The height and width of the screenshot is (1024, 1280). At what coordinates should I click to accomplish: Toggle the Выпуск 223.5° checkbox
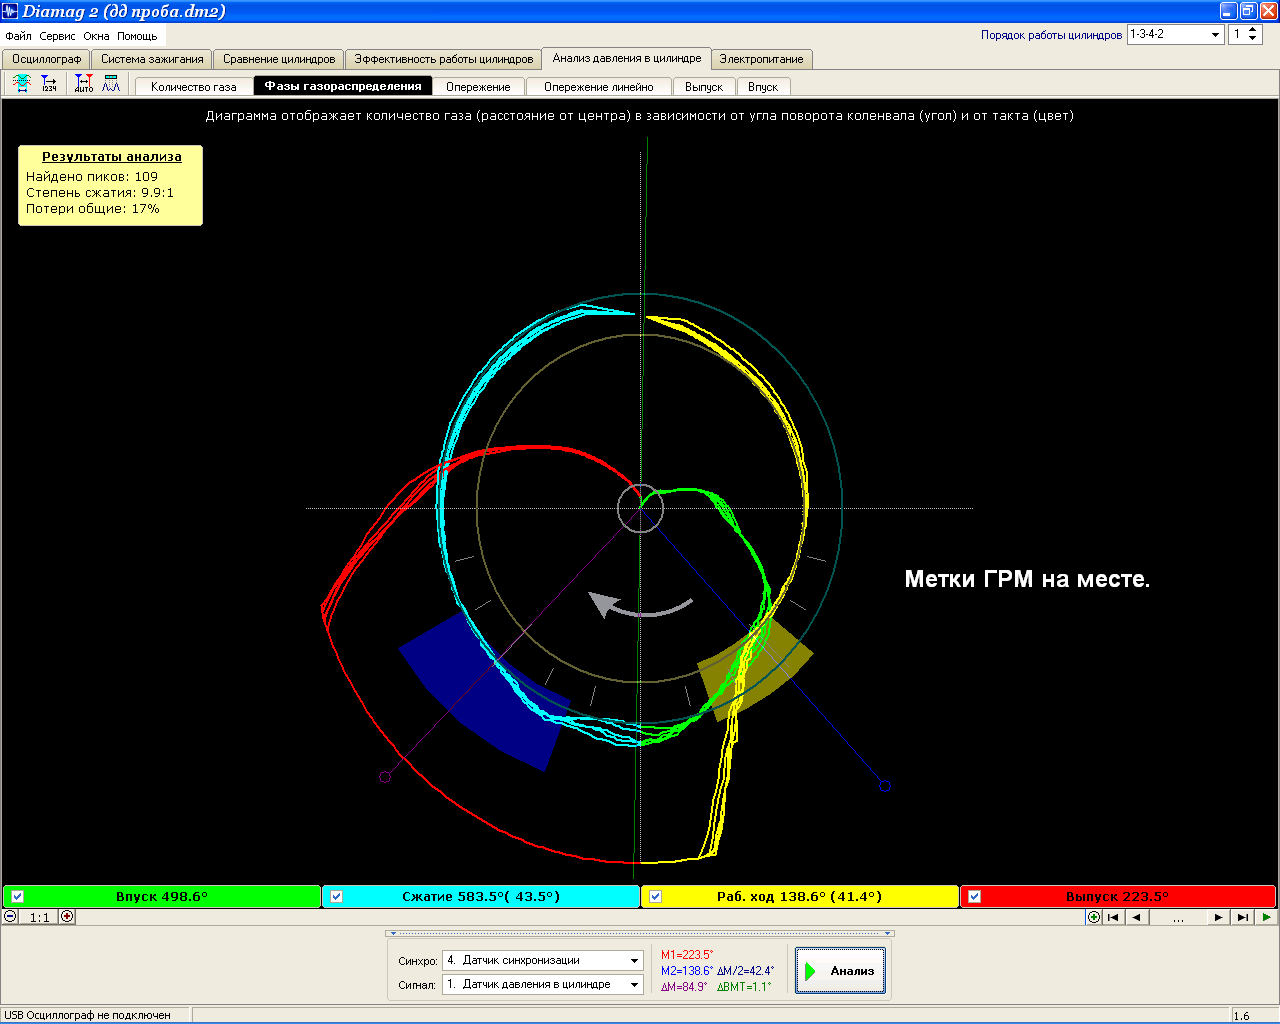click(974, 897)
